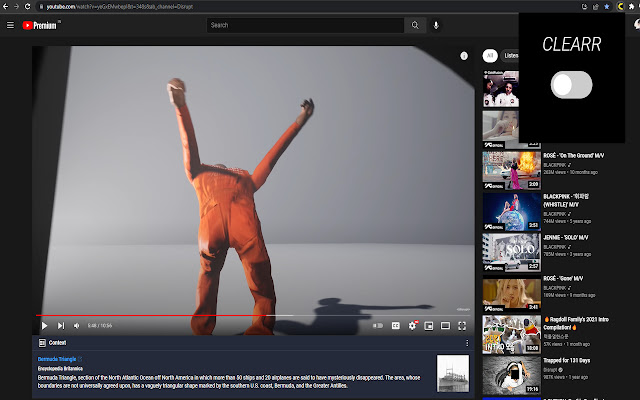Click the yellow crescent CLEARR extension icon

620,7
